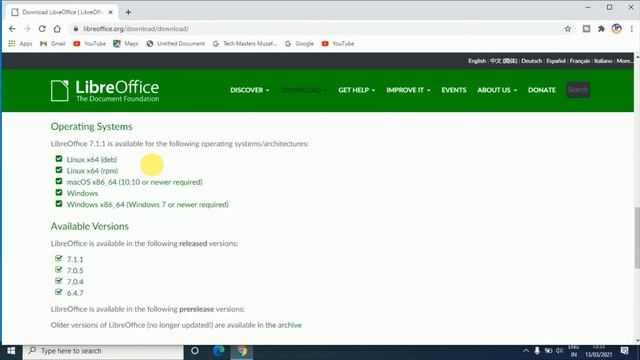640x360 pixels.
Task: Show More languages
Action: (x=624, y=61)
